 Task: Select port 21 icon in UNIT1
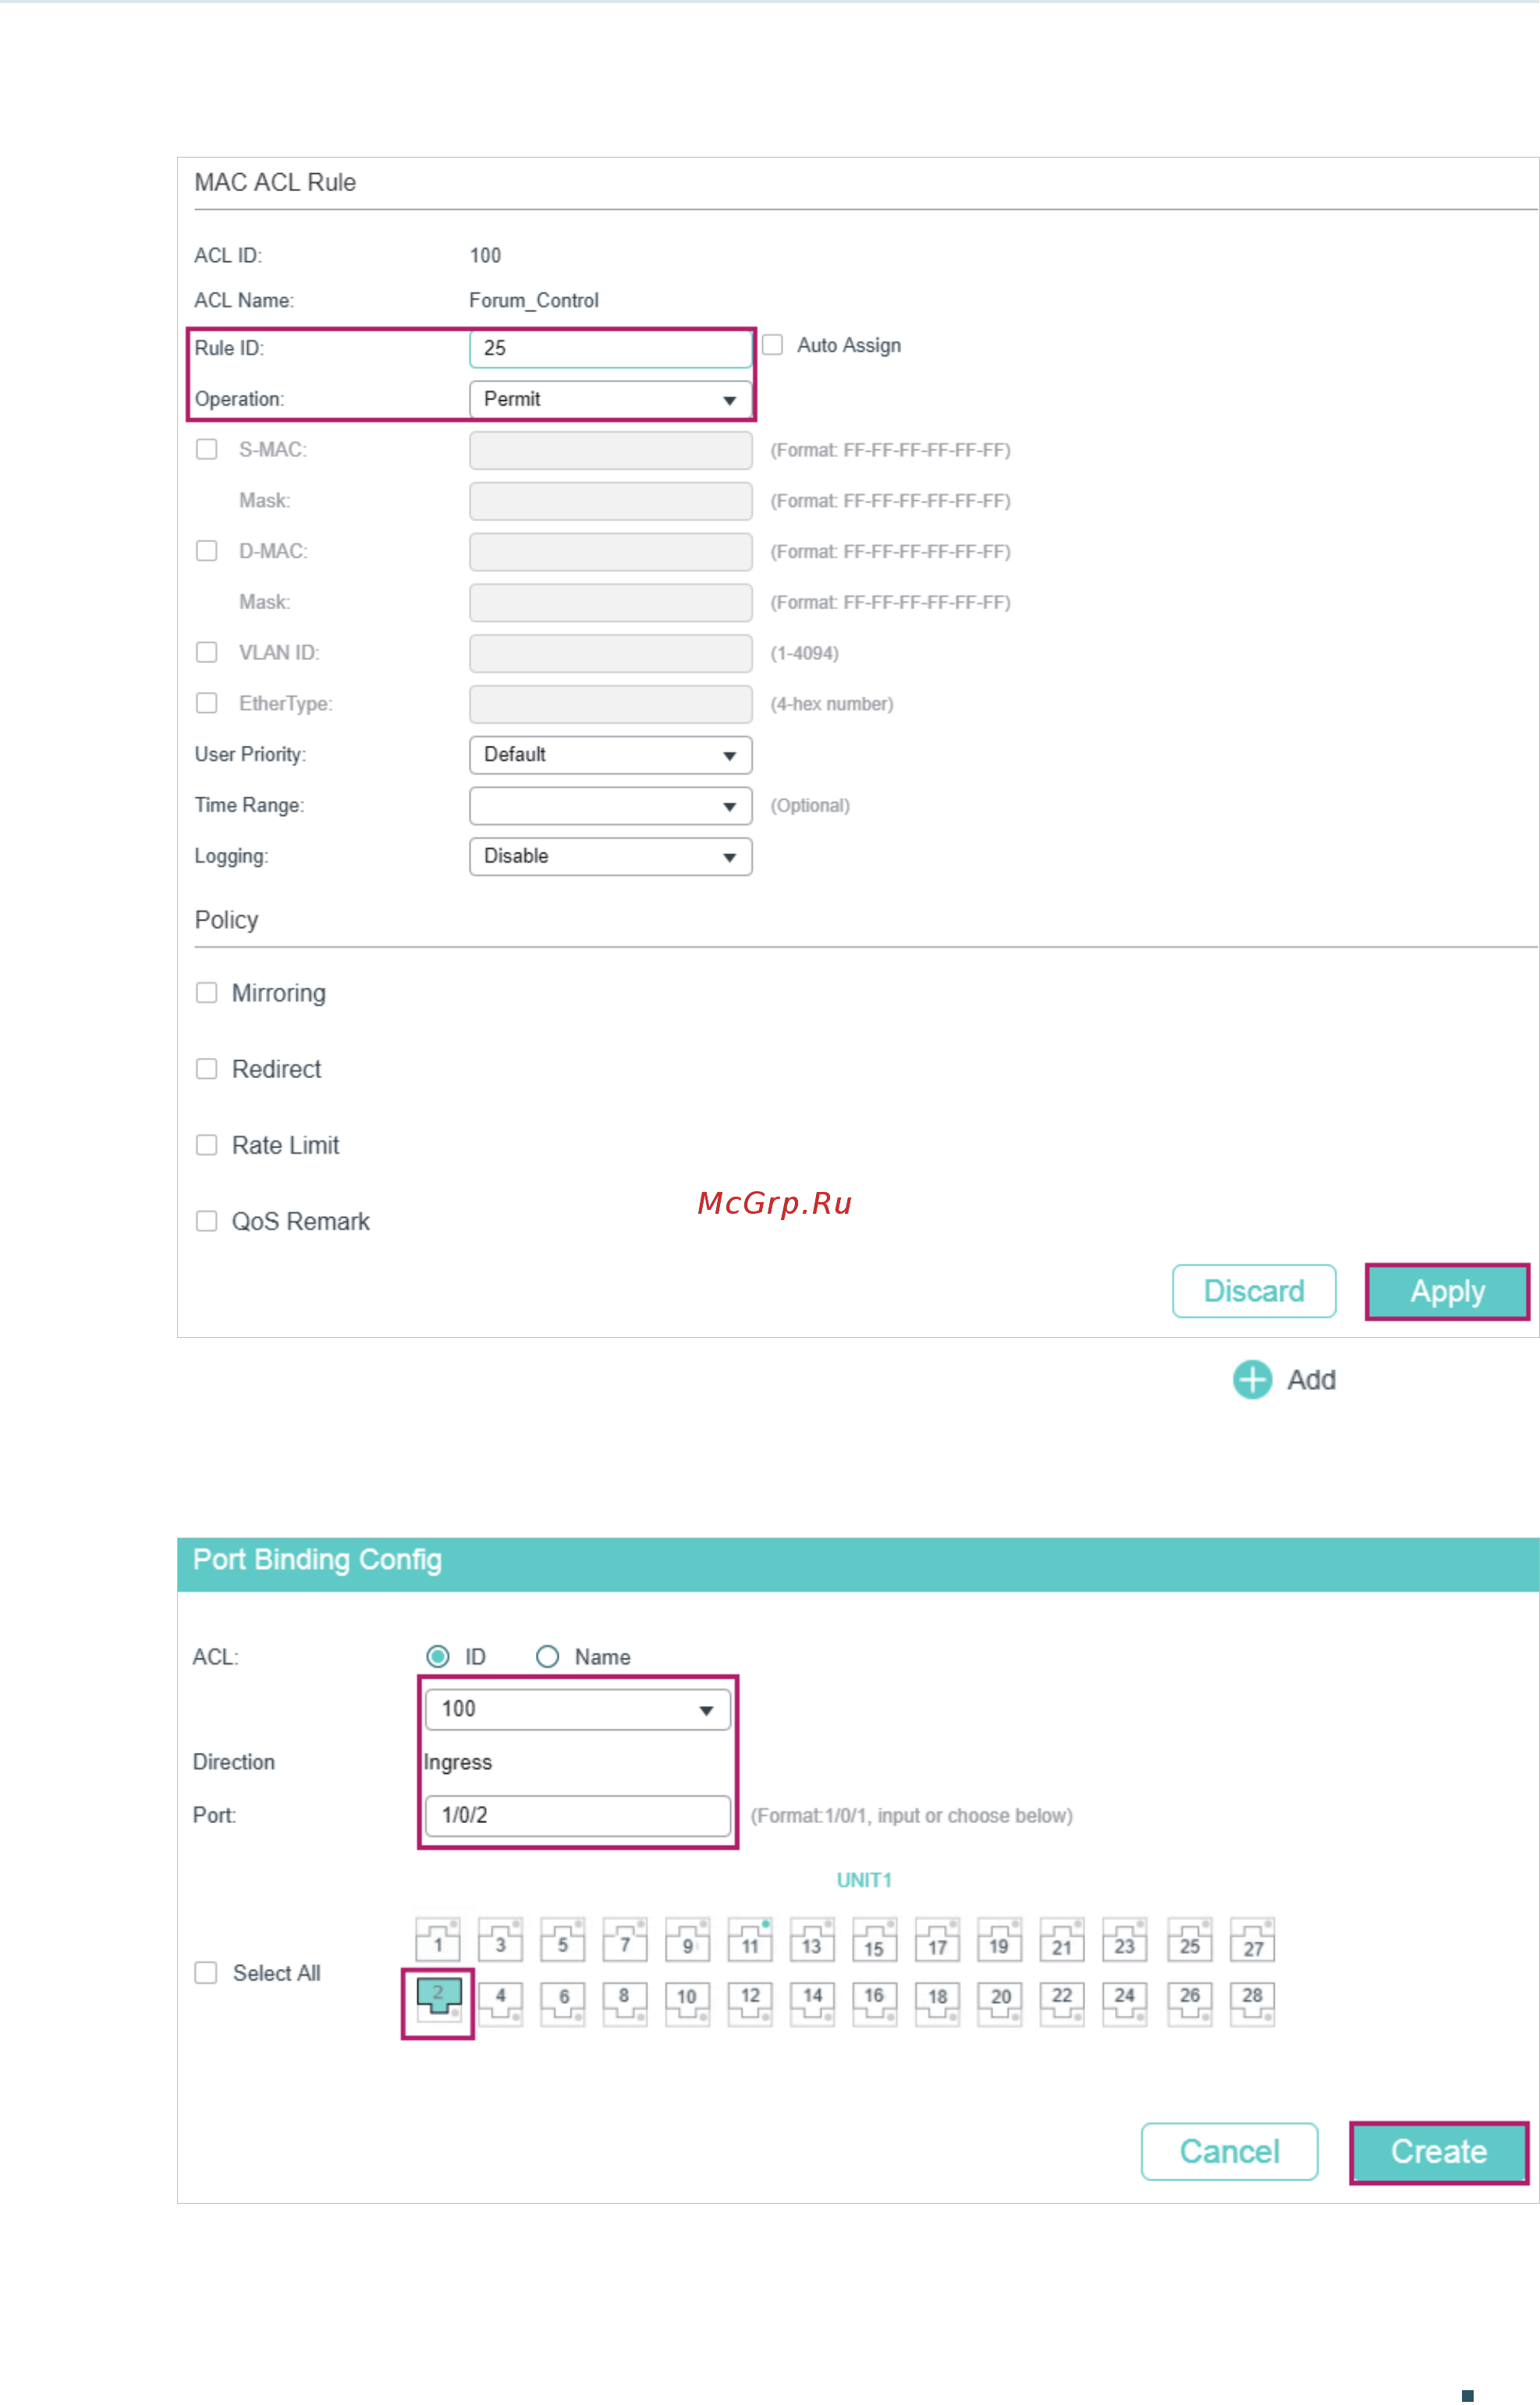click(1062, 1941)
